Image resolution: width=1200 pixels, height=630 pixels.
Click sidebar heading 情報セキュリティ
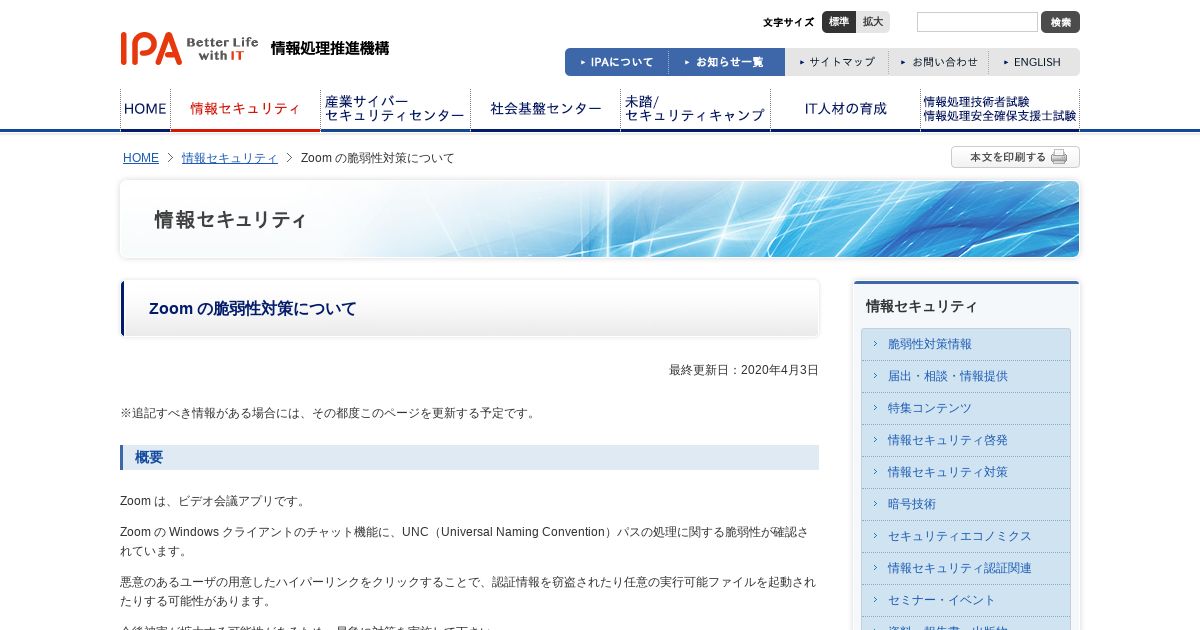(922, 306)
